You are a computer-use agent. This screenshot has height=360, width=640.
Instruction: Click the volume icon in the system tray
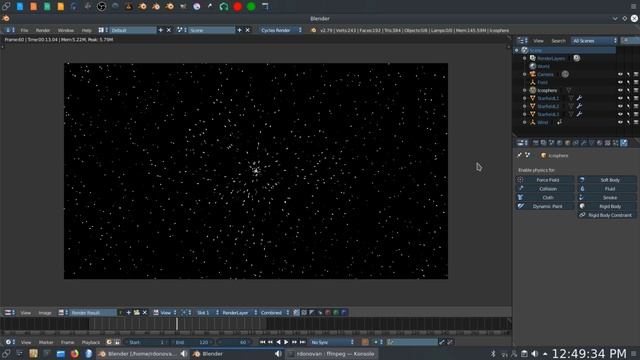click(535, 353)
